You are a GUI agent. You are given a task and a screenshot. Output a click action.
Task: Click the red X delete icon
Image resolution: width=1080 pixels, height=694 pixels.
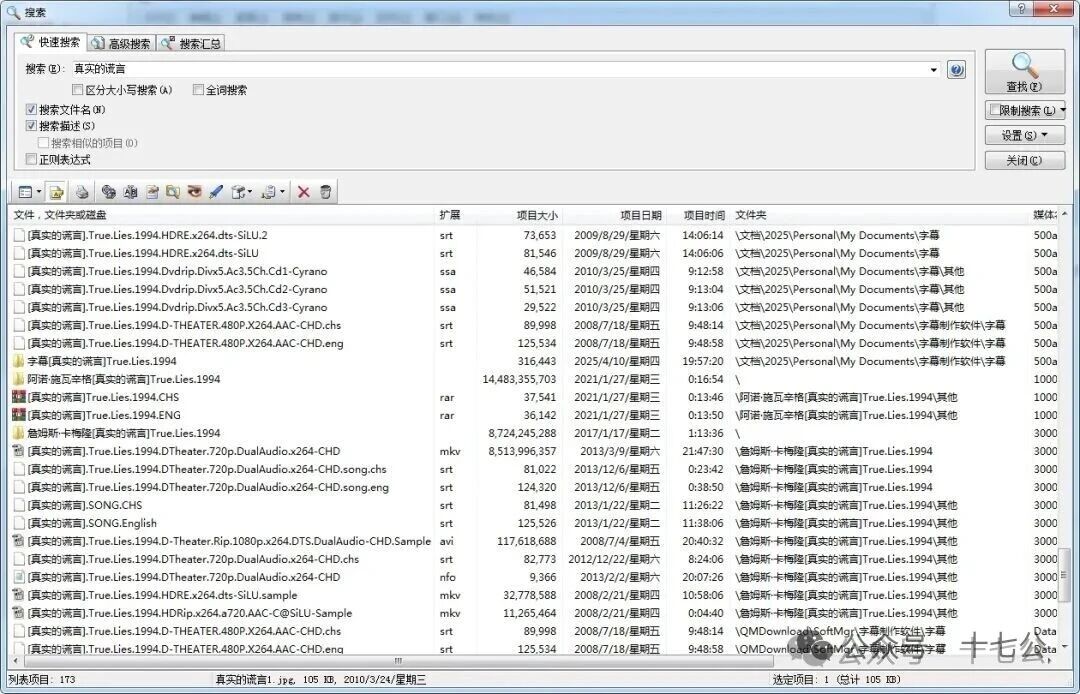(304, 192)
